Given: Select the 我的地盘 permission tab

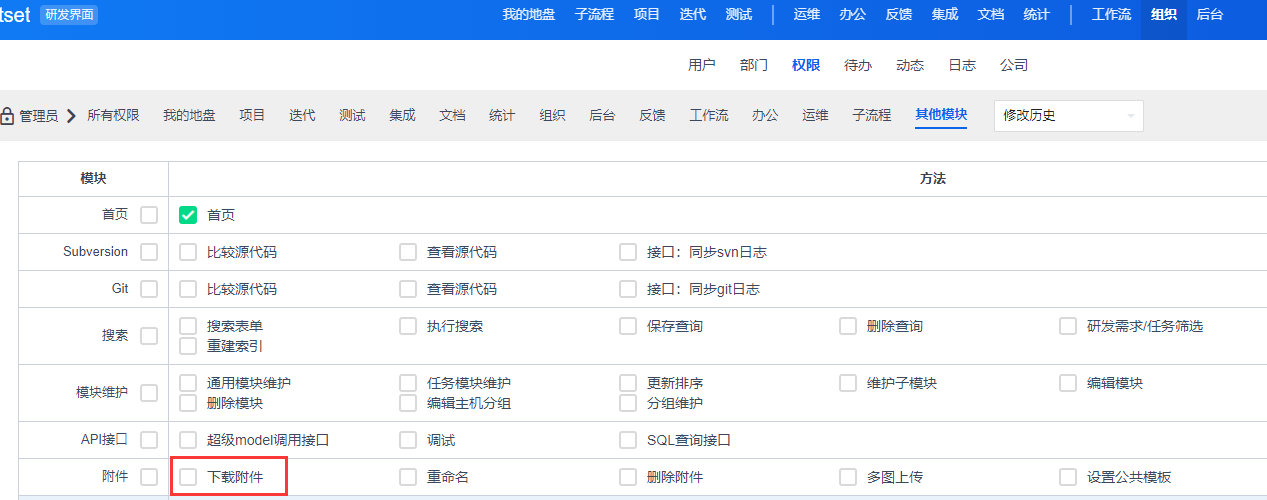Looking at the screenshot, I should [189, 115].
